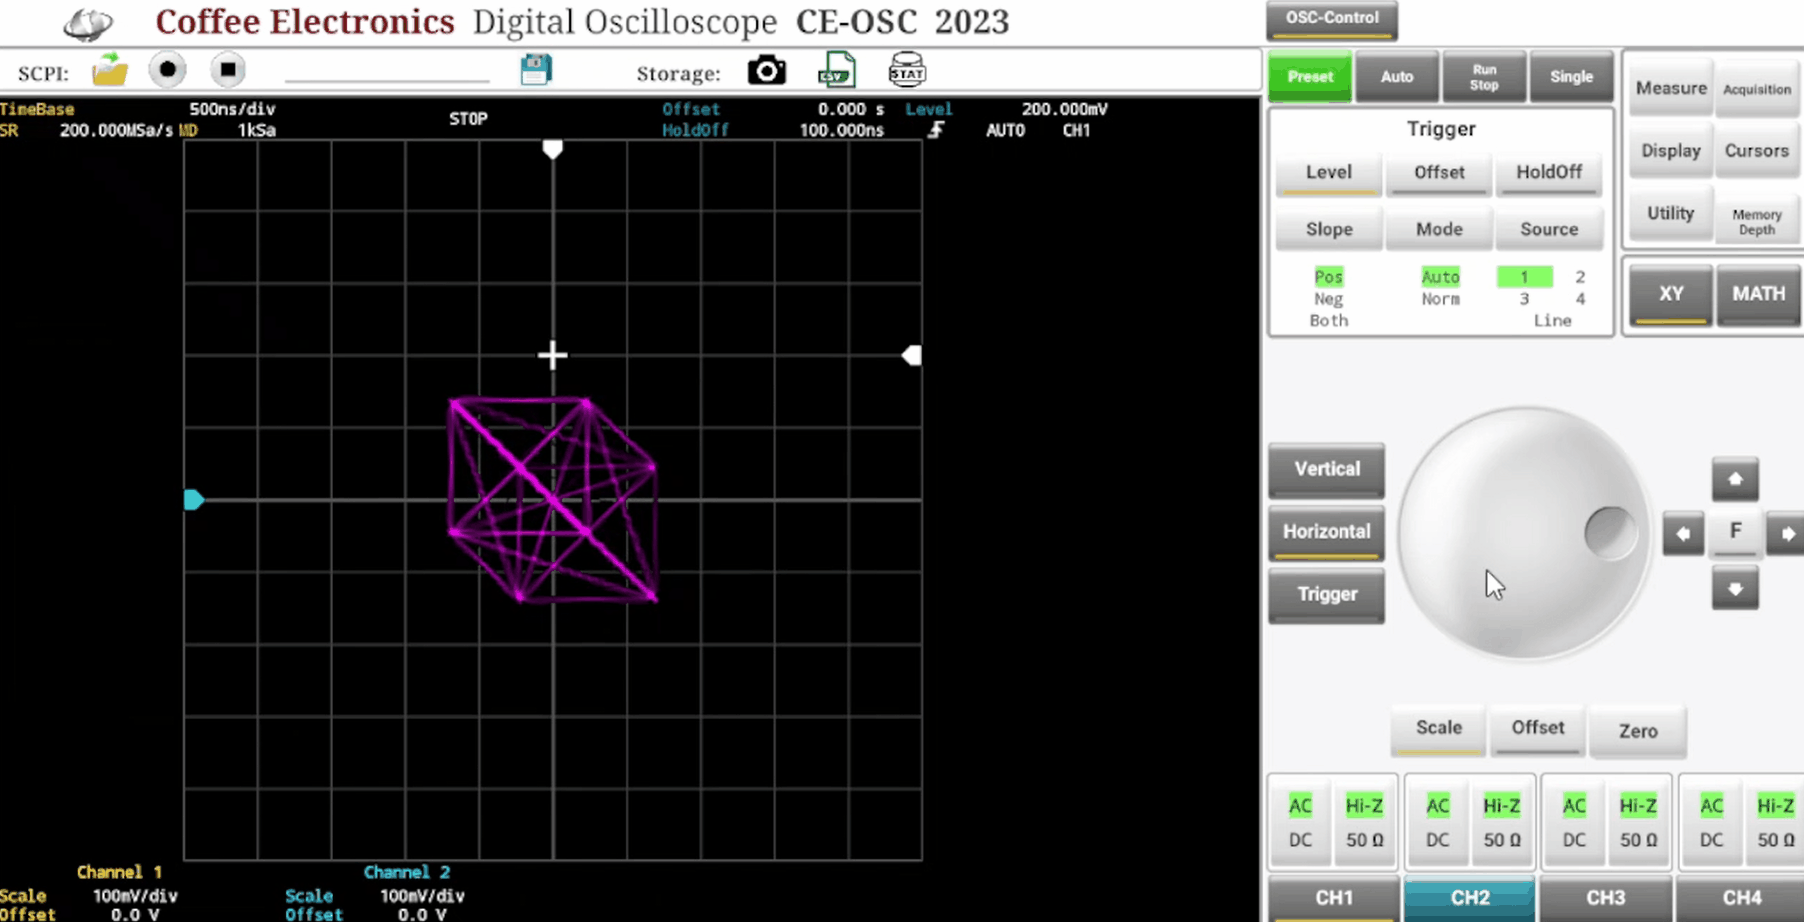Stop SCPI recording
Image resolution: width=1804 pixels, height=922 pixels.
click(227, 69)
